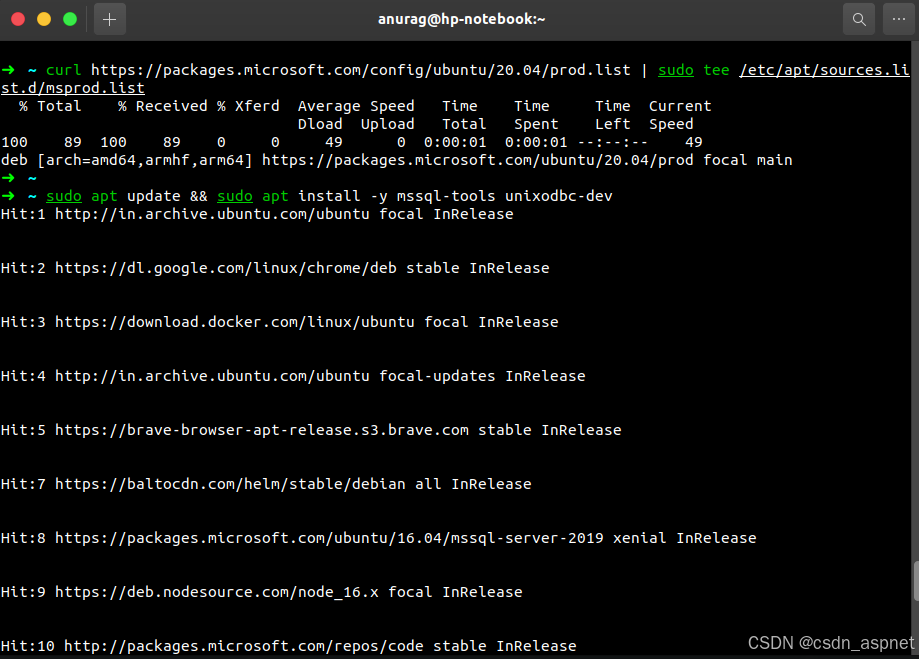
Task: Click the window title anurag@hp-notebook:~
Action: [461, 19]
